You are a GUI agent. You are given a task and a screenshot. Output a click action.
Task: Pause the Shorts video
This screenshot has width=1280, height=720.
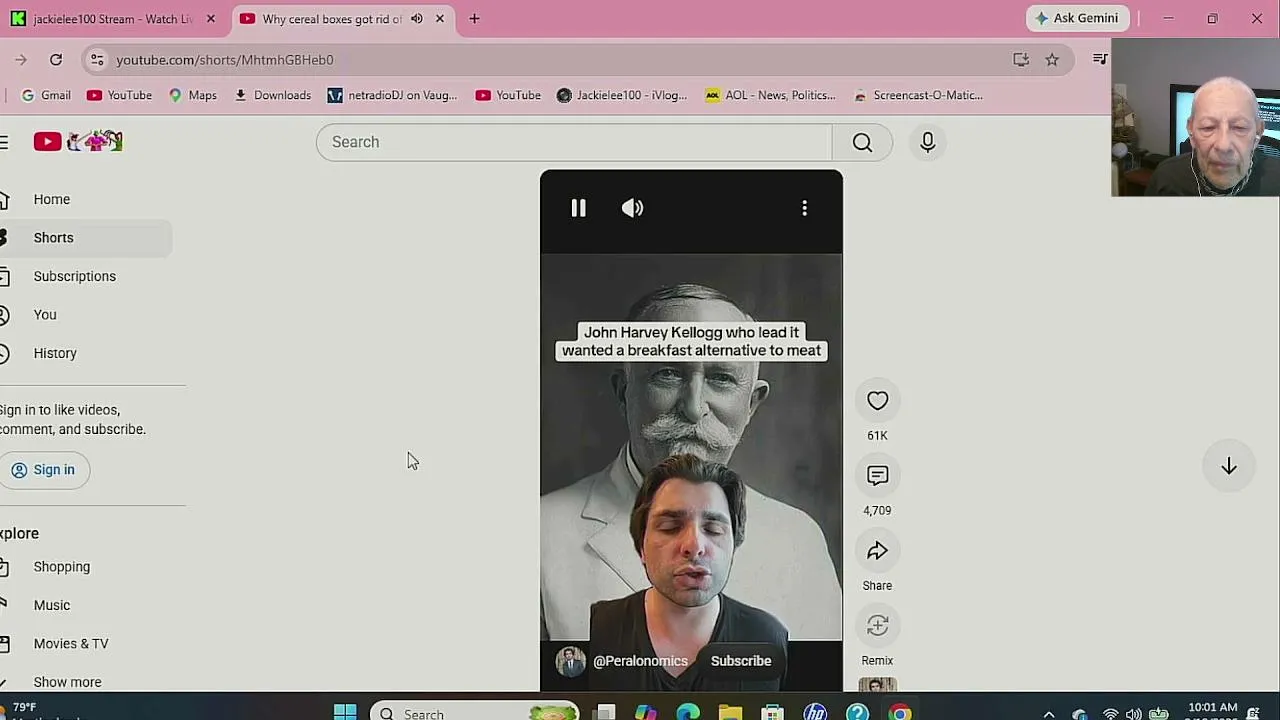[x=578, y=208]
